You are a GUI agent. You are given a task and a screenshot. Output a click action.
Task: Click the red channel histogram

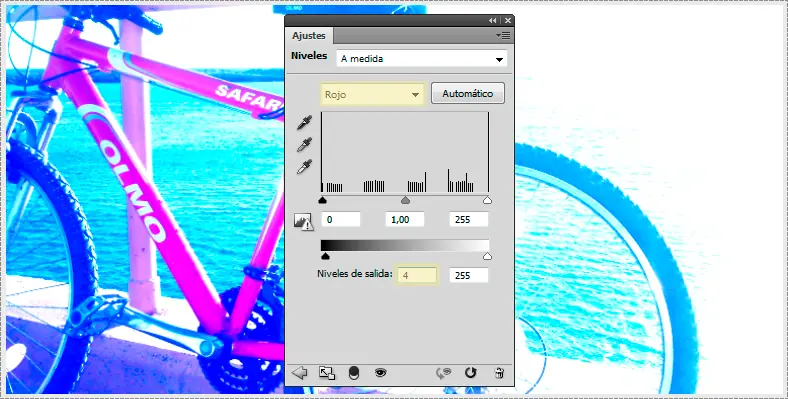tap(405, 152)
